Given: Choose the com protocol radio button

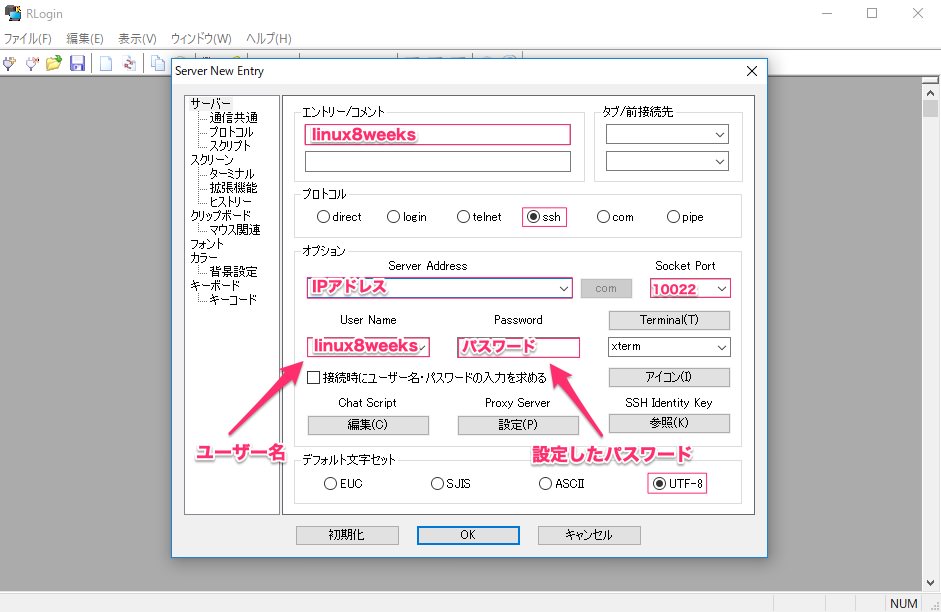Looking at the screenshot, I should pos(615,217).
